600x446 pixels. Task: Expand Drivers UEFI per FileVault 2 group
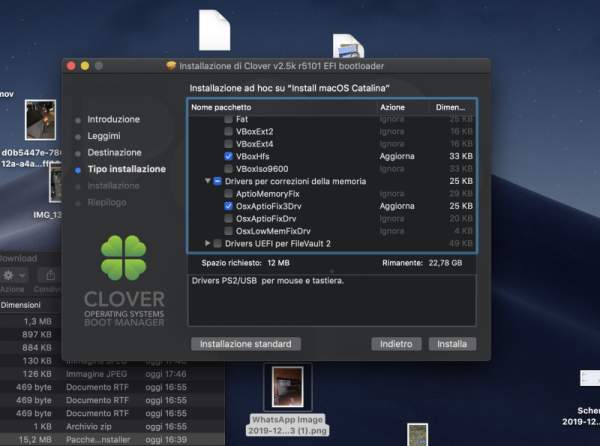[207, 243]
